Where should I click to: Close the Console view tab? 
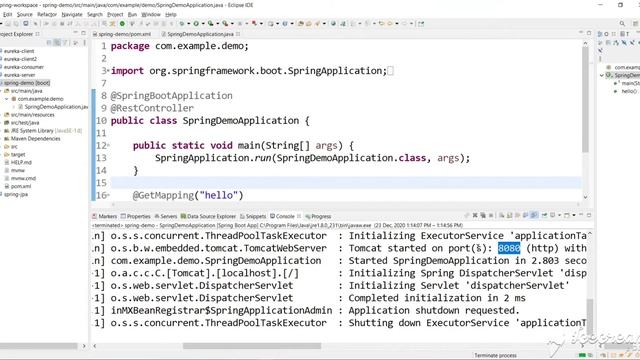(299, 216)
